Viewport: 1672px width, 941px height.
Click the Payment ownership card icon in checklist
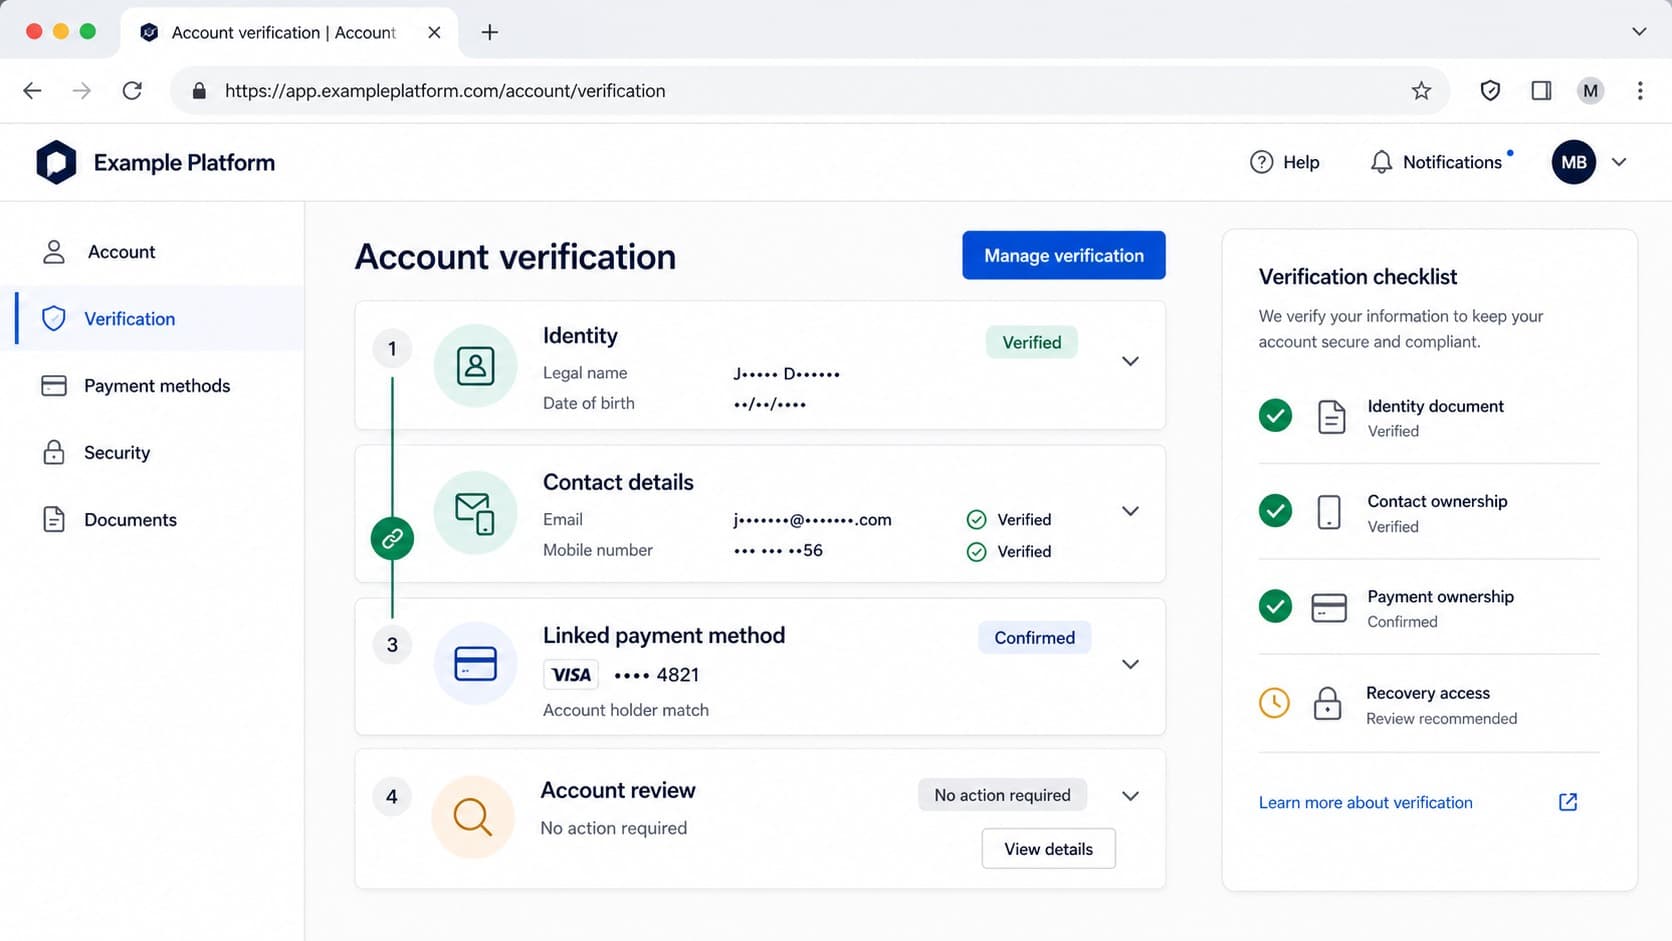(1329, 607)
